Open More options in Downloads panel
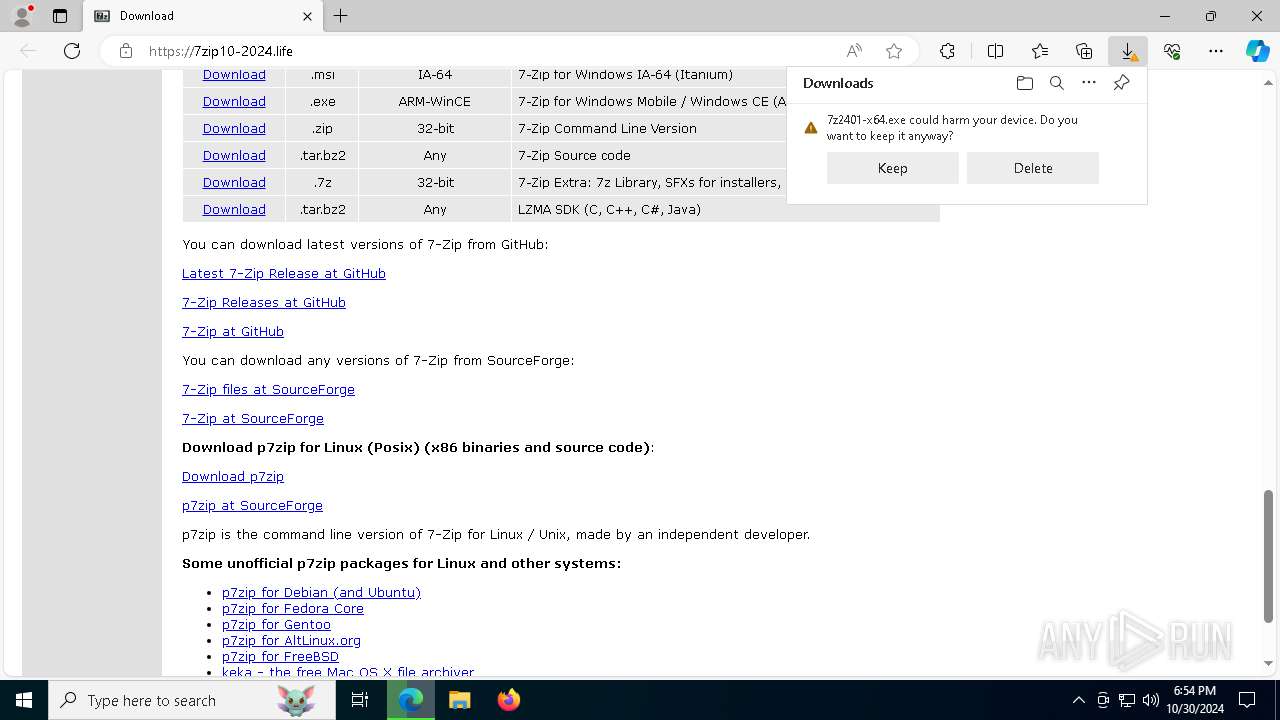 [1089, 83]
